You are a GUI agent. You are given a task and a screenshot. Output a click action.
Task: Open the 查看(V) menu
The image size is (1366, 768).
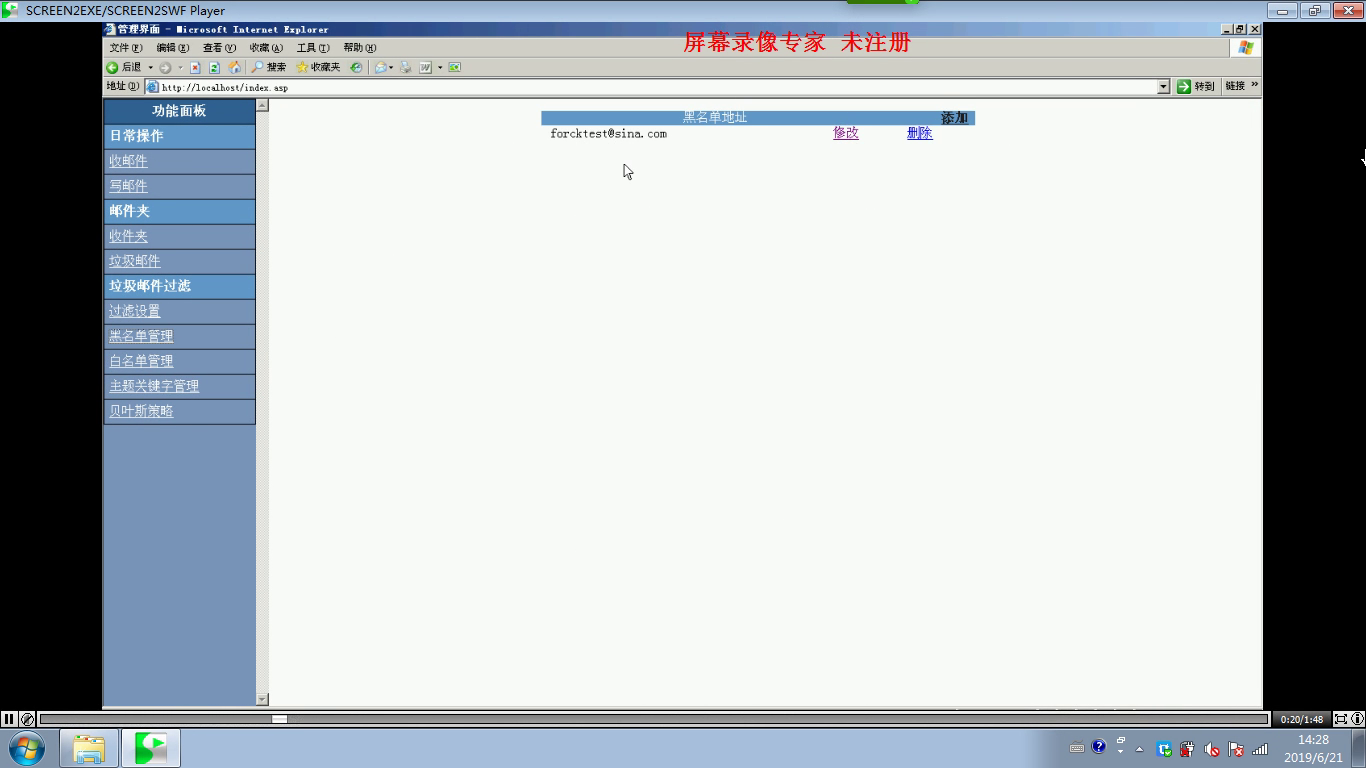click(x=219, y=48)
